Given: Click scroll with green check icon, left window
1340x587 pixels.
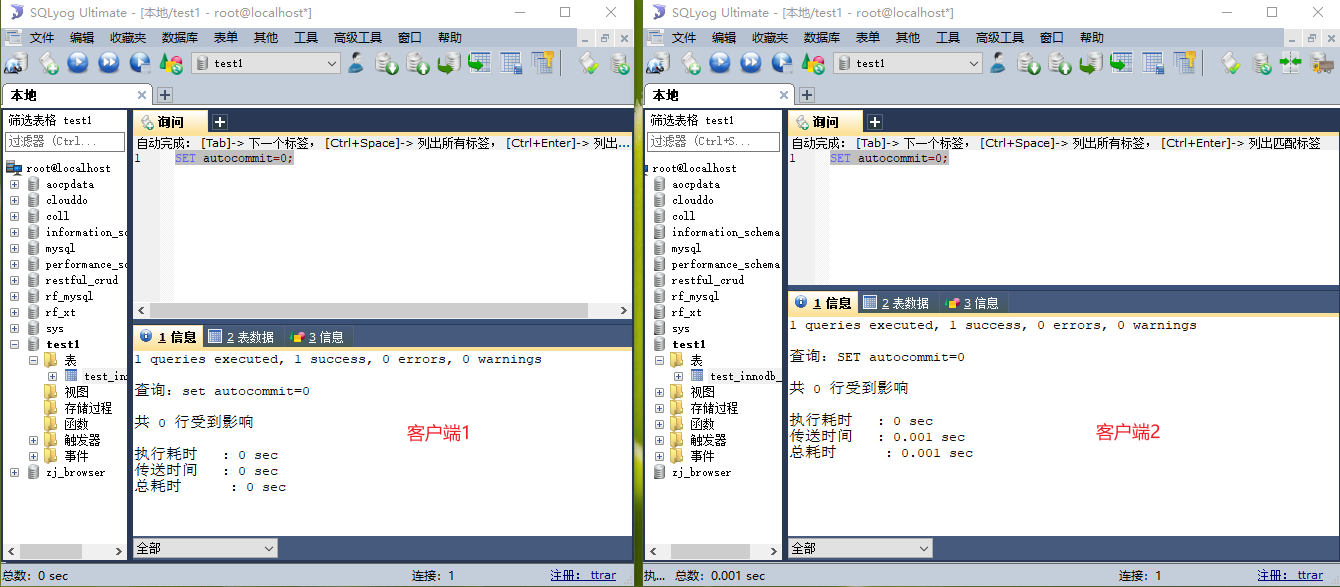Looking at the screenshot, I should [589, 63].
